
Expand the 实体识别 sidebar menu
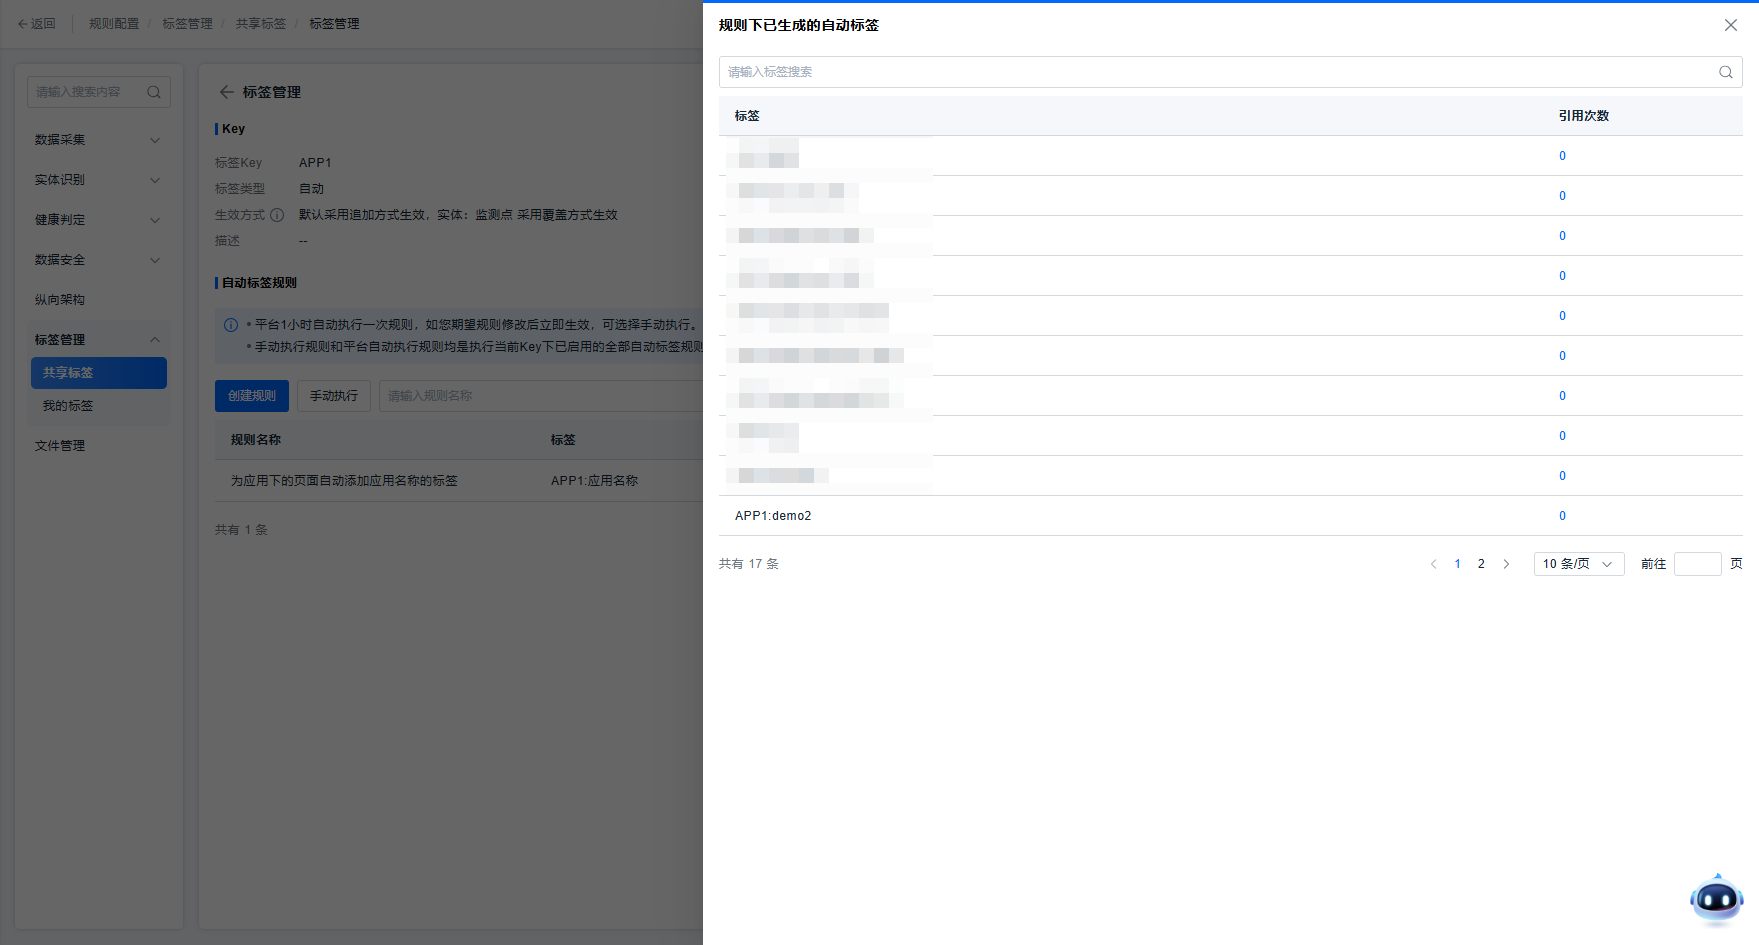(x=97, y=180)
